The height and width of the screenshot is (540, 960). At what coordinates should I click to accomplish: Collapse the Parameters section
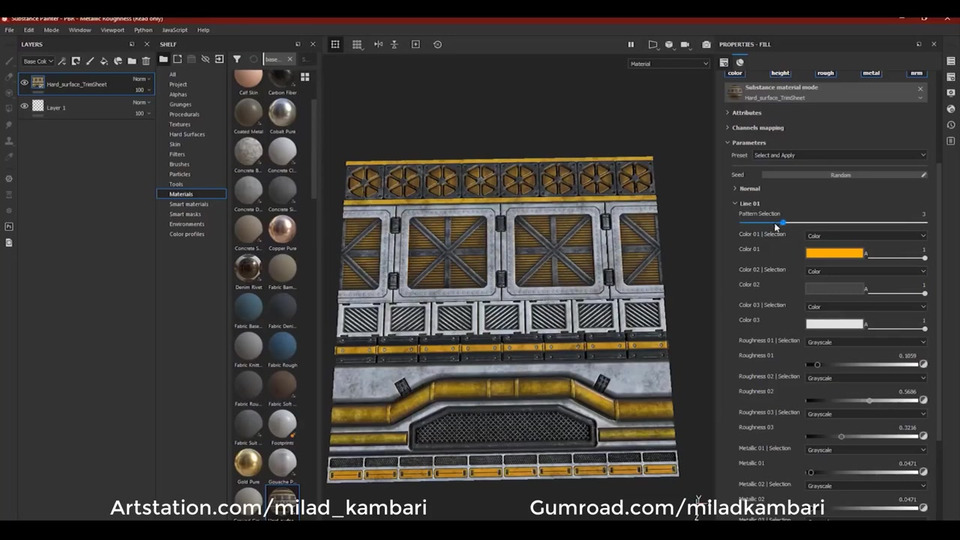pyautogui.click(x=748, y=143)
